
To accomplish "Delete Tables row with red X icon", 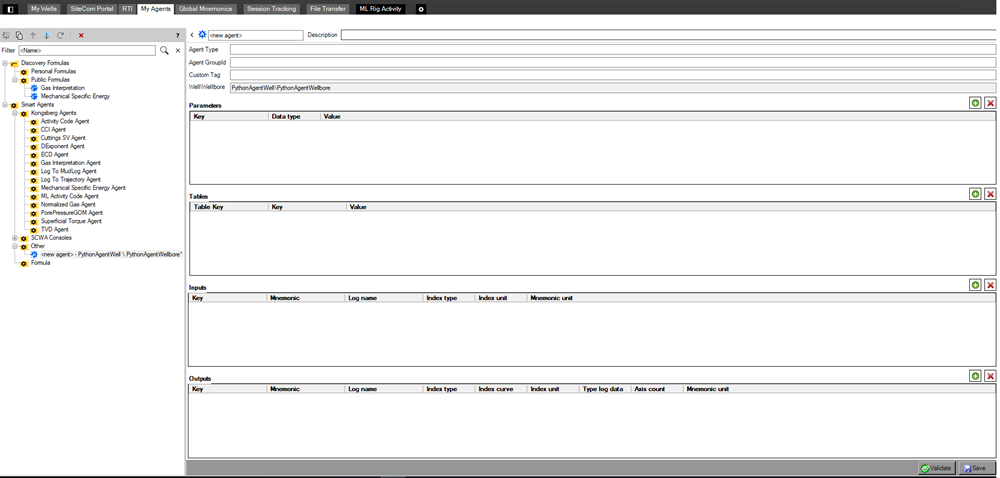I will tap(990, 194).
